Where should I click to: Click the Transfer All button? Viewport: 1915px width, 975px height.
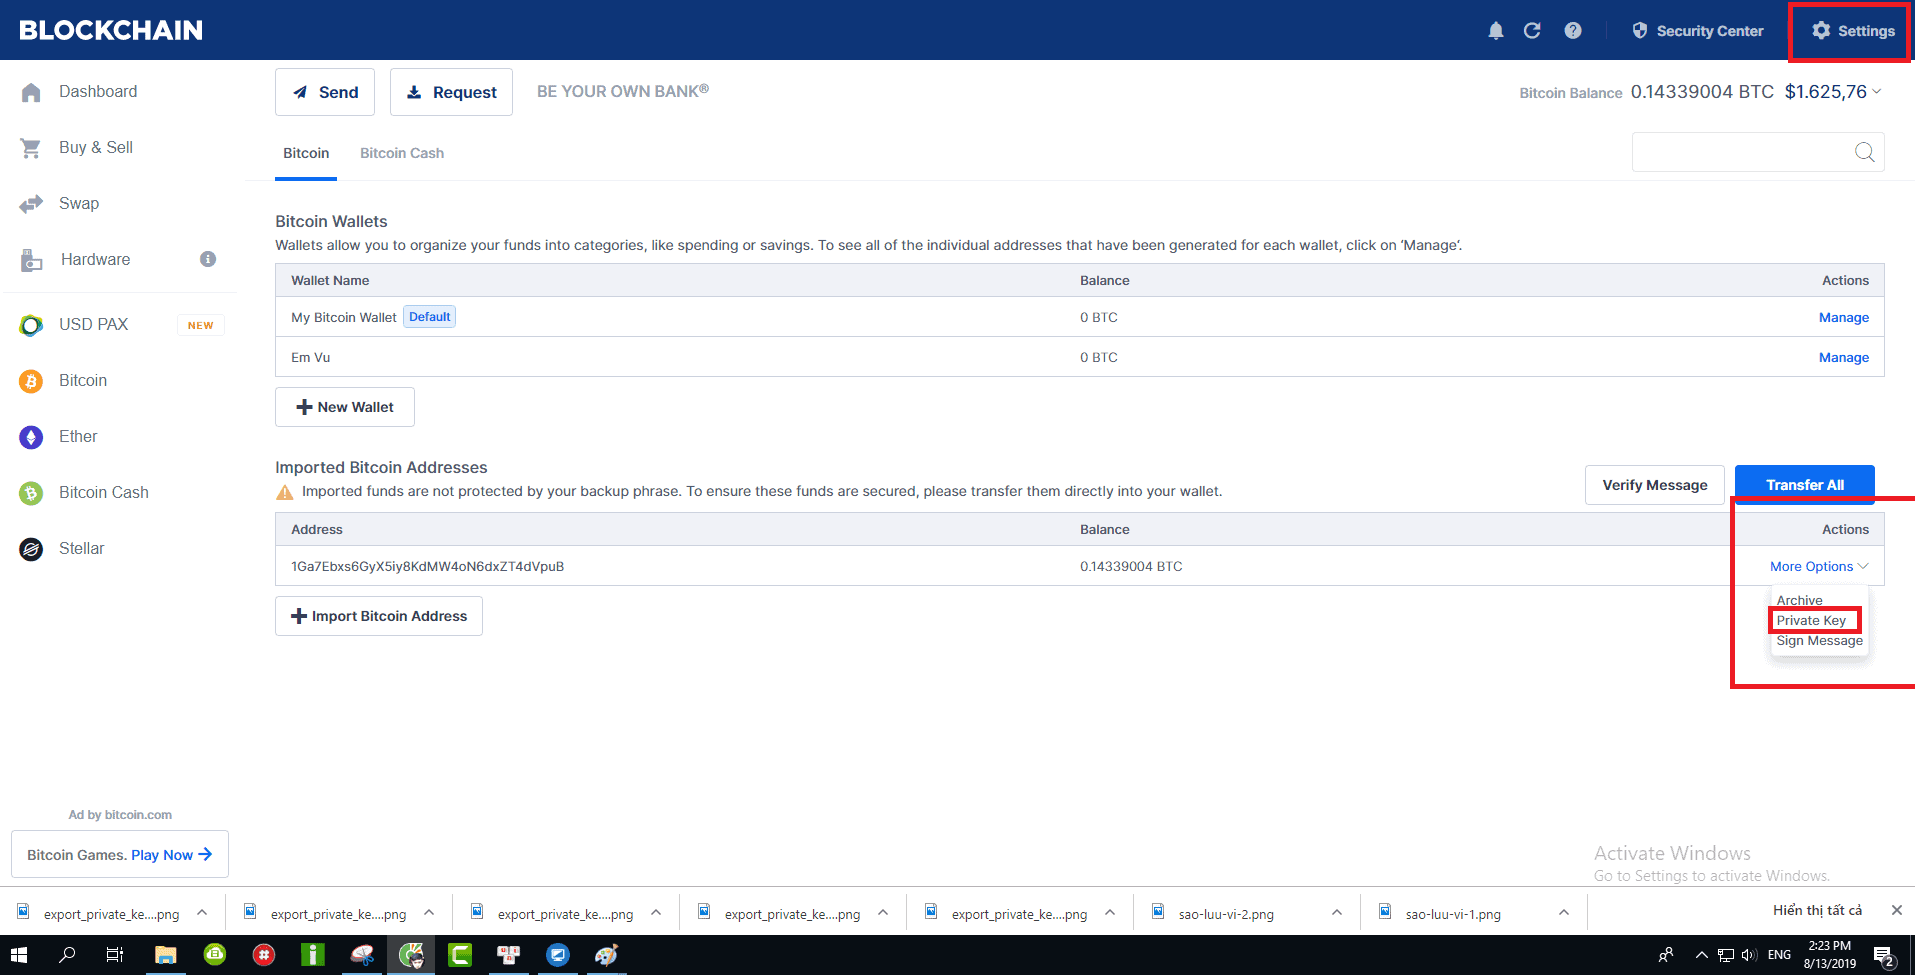click(1804, 485)
